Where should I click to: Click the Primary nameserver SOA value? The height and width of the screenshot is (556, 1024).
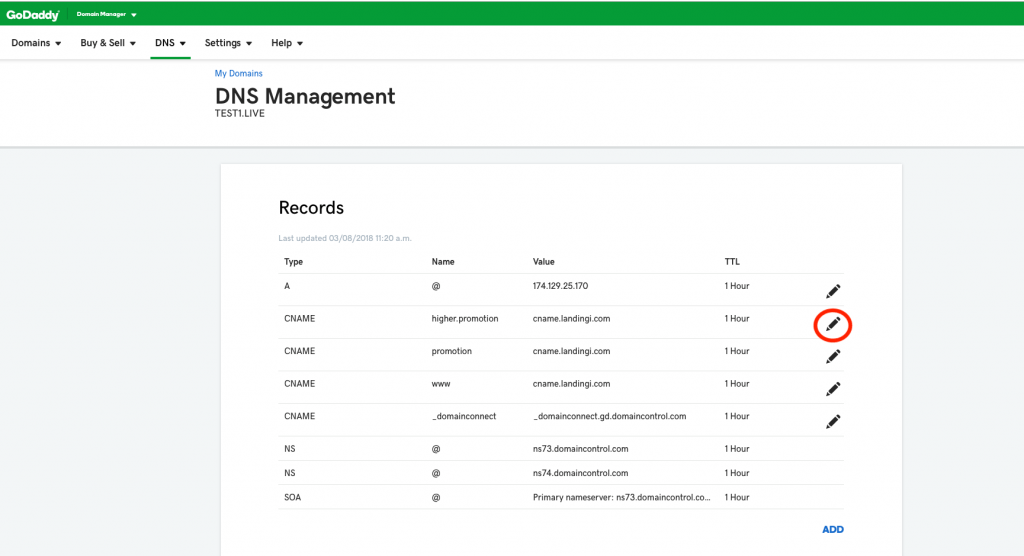tap(621, 497)
